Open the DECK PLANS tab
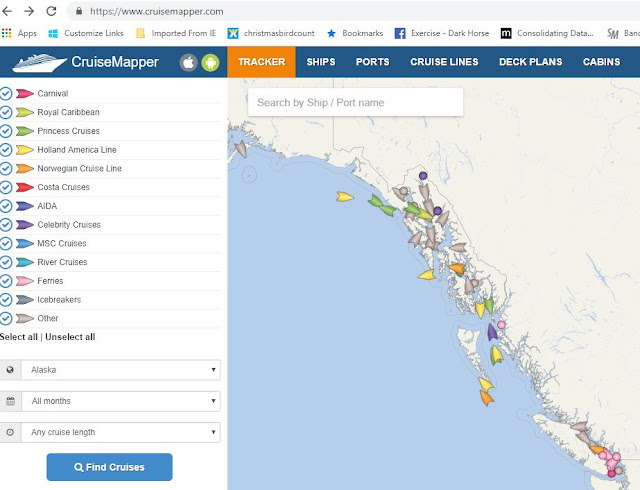Screen dimensions: 640x490 pyautogui.click(x=531, y=62)
